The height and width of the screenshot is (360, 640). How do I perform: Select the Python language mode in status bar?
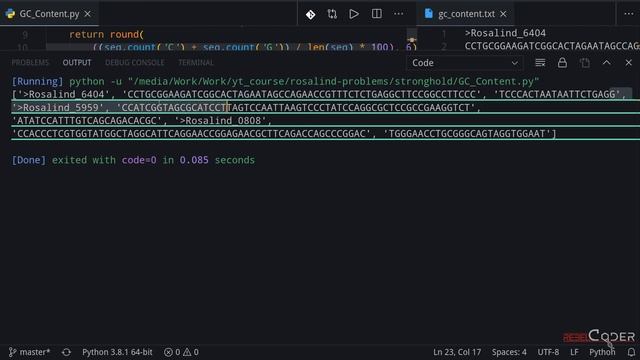[602, 352]
